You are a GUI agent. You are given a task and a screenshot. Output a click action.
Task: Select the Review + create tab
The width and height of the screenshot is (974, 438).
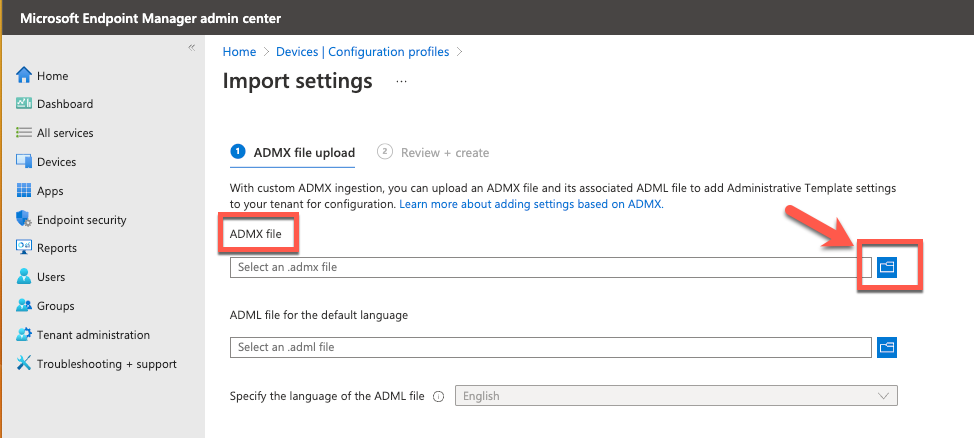[433, 152]
